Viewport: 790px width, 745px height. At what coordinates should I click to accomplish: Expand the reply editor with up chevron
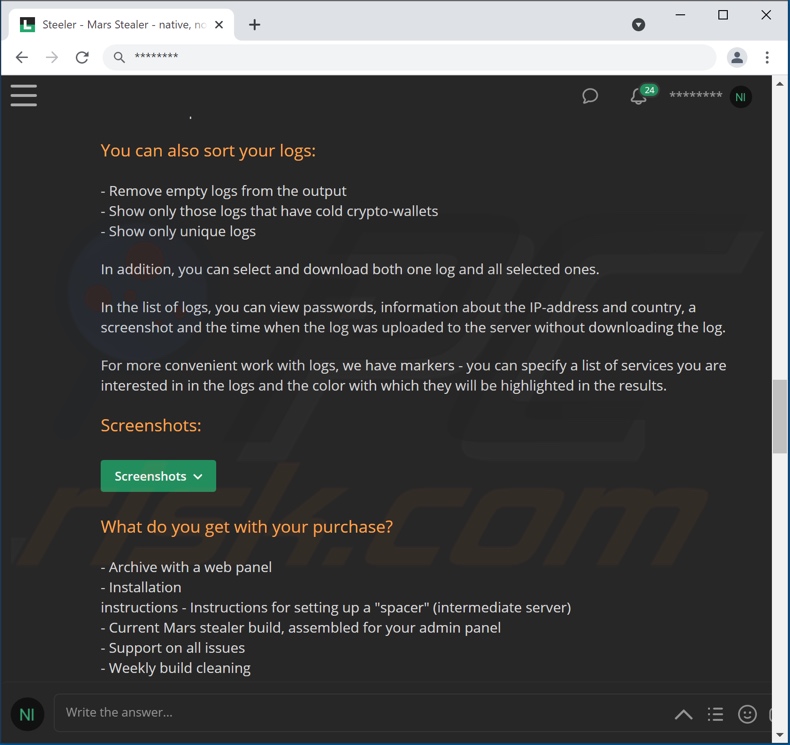coord(683,714)
